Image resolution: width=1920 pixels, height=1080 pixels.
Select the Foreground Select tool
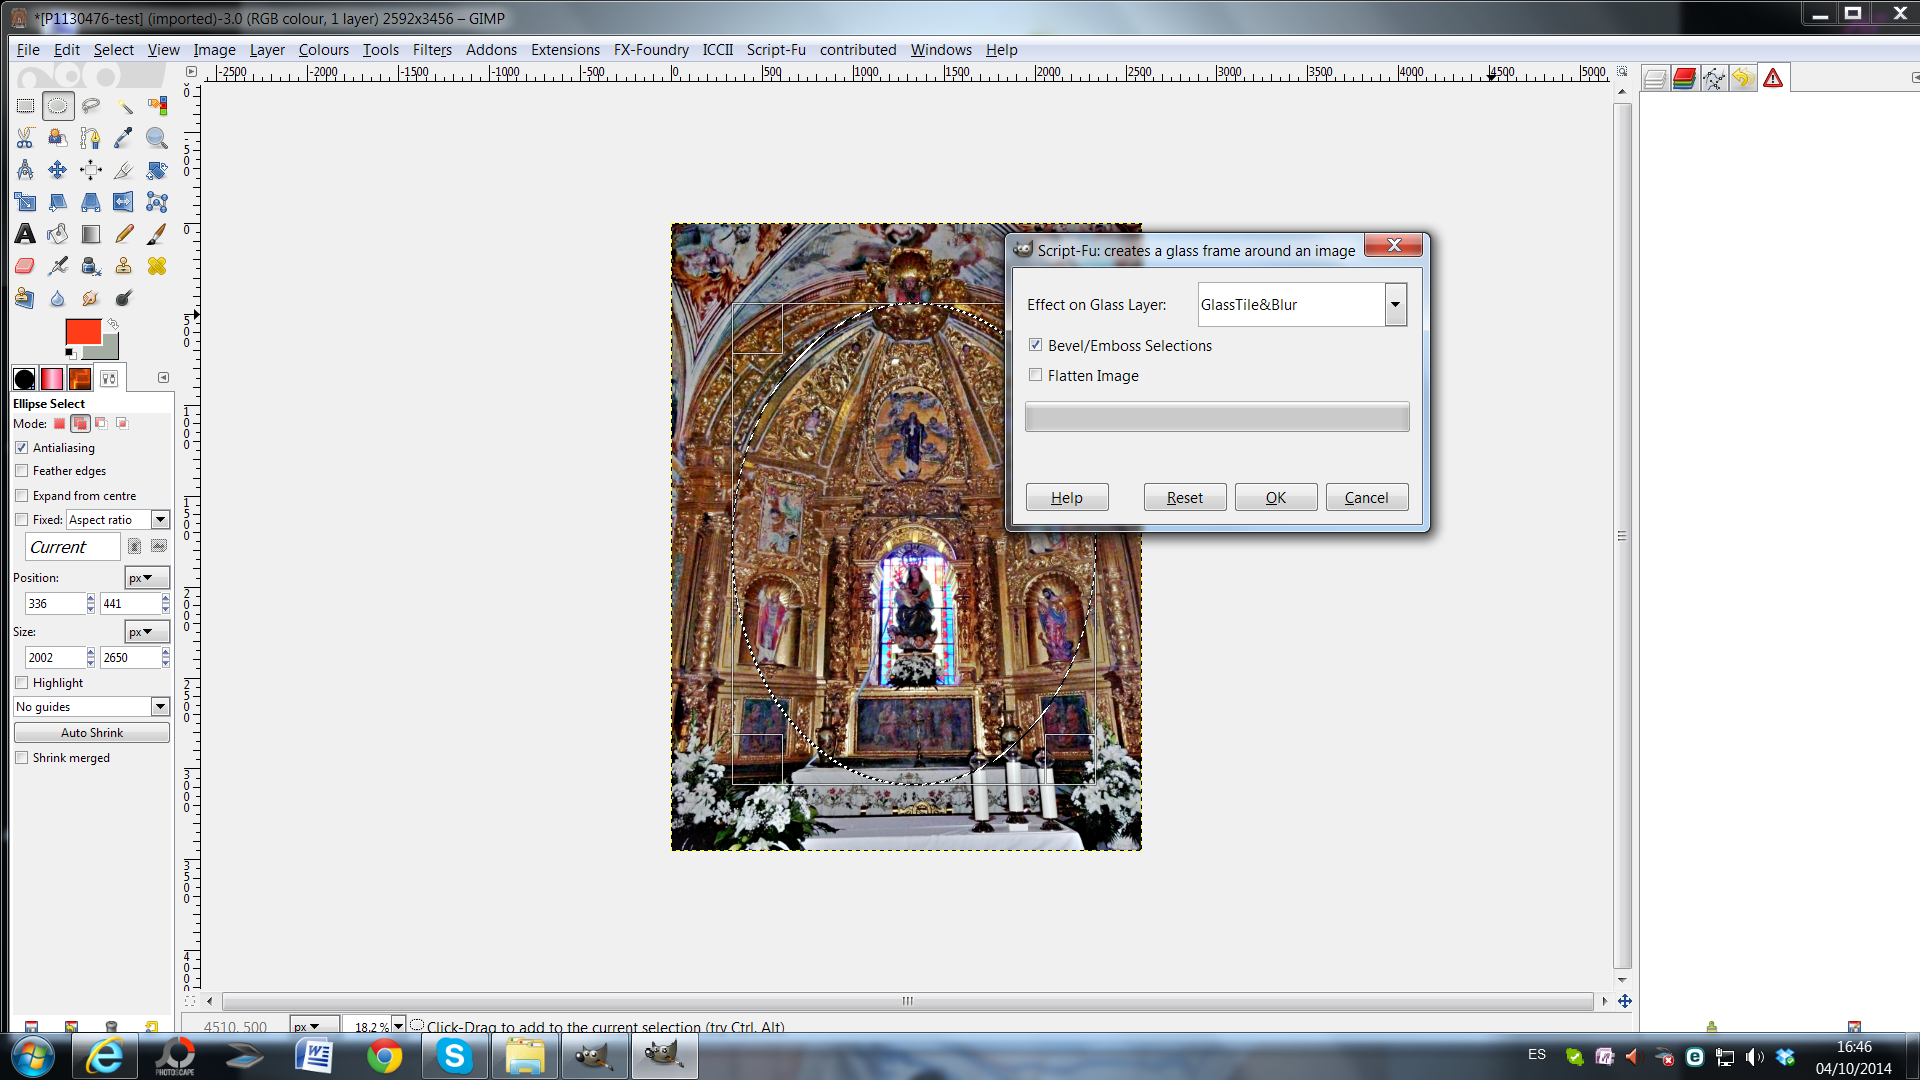(x=58, y=138)
